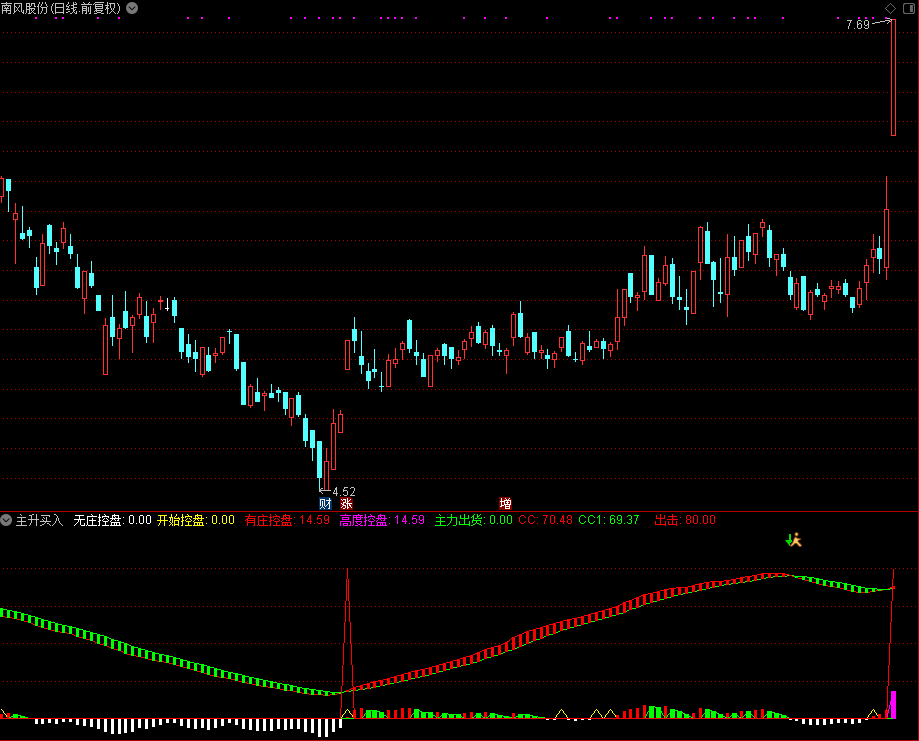The image size is (919, 741).
Task: Click the green 主力出货 0.00 label
Action: 473,520
